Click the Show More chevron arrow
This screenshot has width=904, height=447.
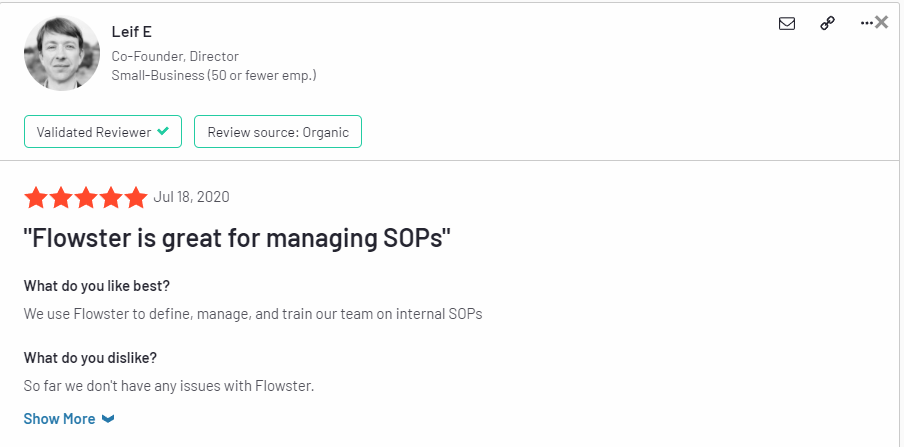pos(108,419)
